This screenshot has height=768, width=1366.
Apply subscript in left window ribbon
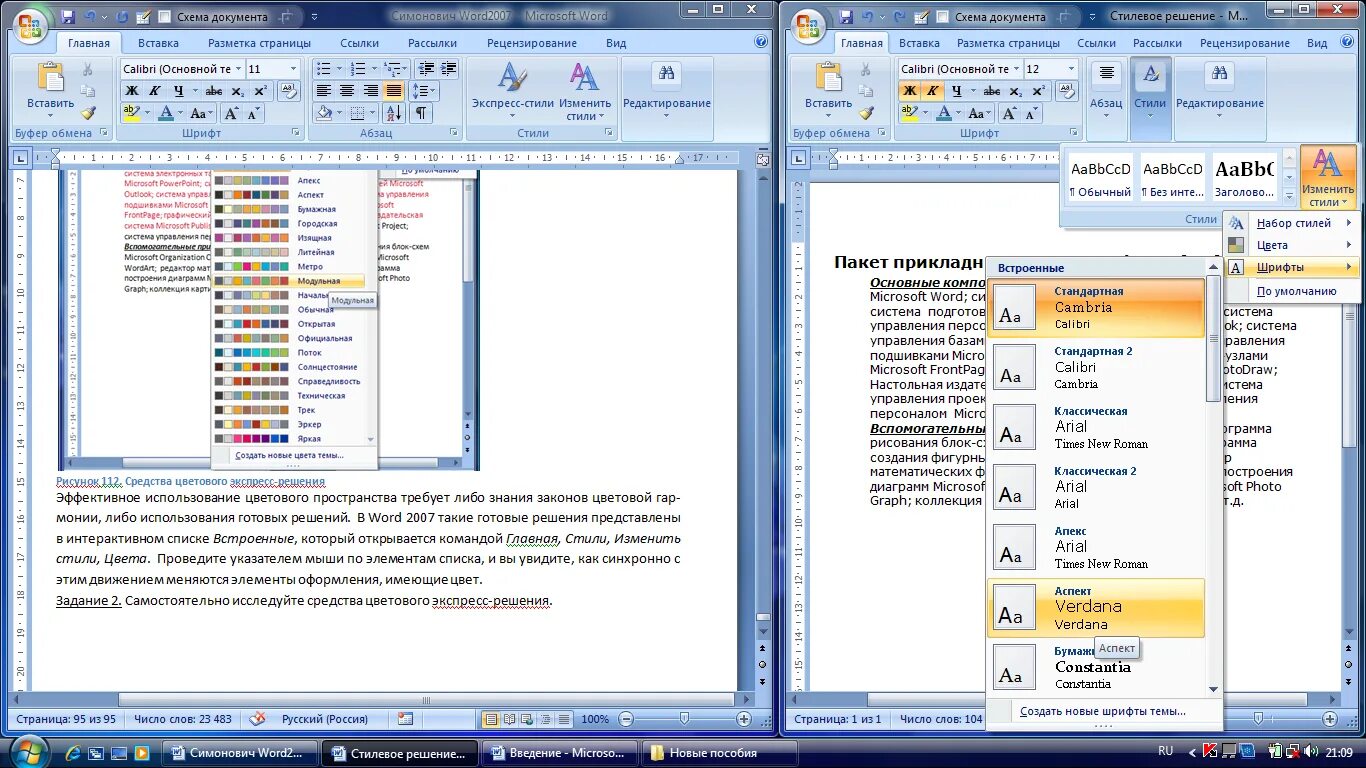237,91
